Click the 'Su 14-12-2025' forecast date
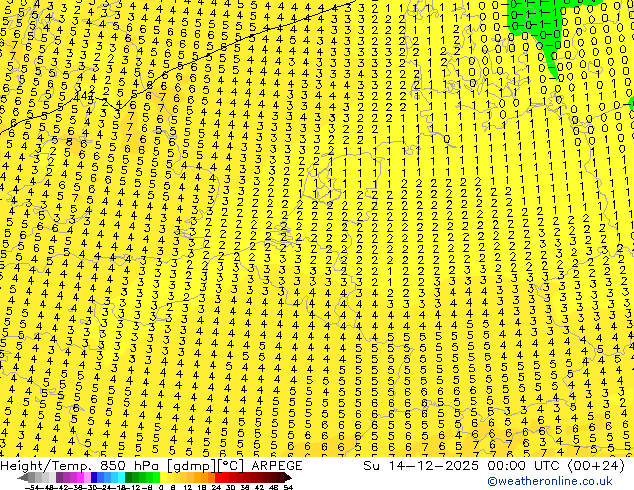This screenshot has width=634, height=490. [x=421, y=466]
